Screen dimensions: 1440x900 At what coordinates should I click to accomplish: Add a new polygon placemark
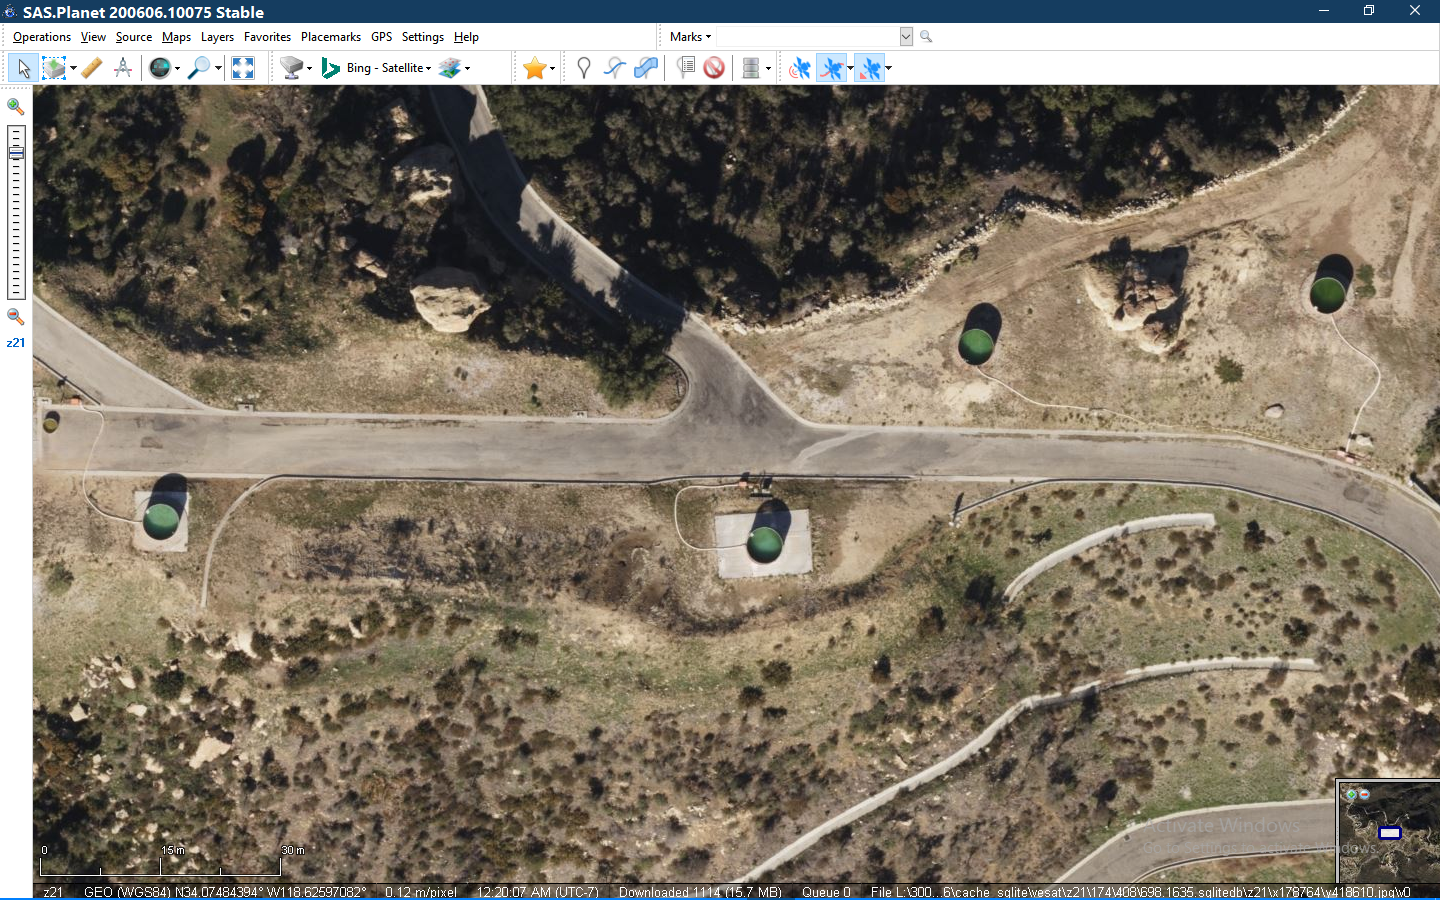click(645, 67)
